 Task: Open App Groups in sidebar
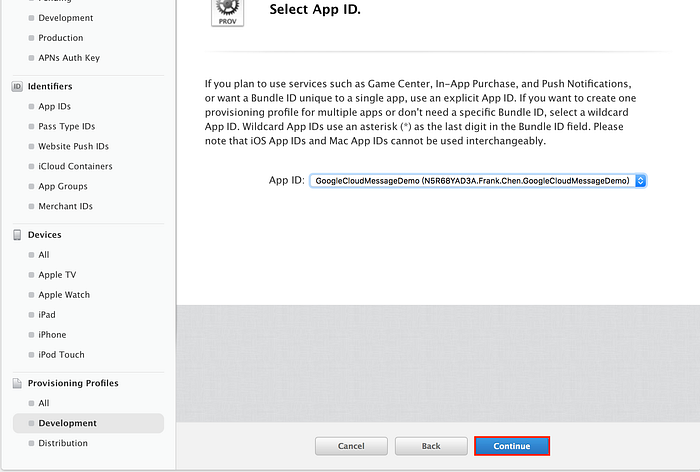click(62, 186)
